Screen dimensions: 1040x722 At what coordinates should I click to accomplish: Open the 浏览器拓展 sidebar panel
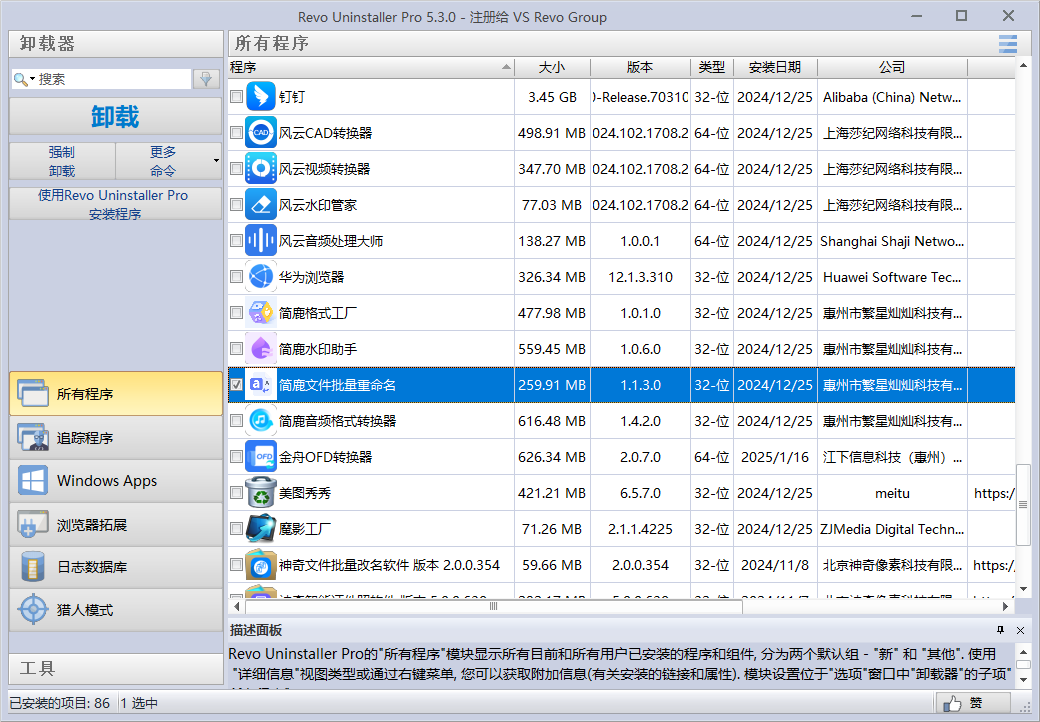pos(115,525)
